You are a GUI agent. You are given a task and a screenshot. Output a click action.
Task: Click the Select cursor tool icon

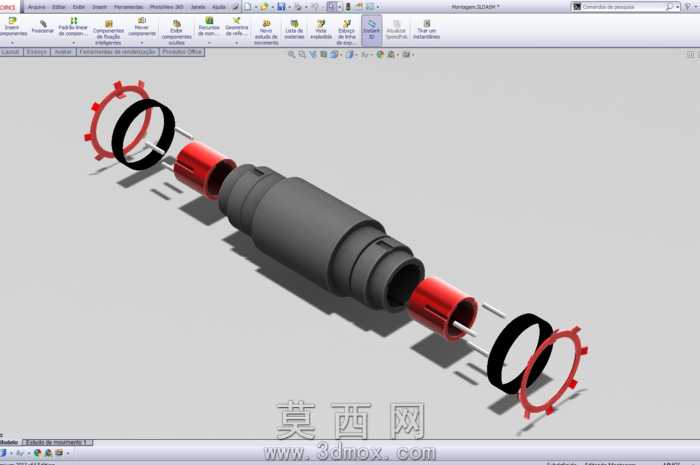(x=332, y=7)
